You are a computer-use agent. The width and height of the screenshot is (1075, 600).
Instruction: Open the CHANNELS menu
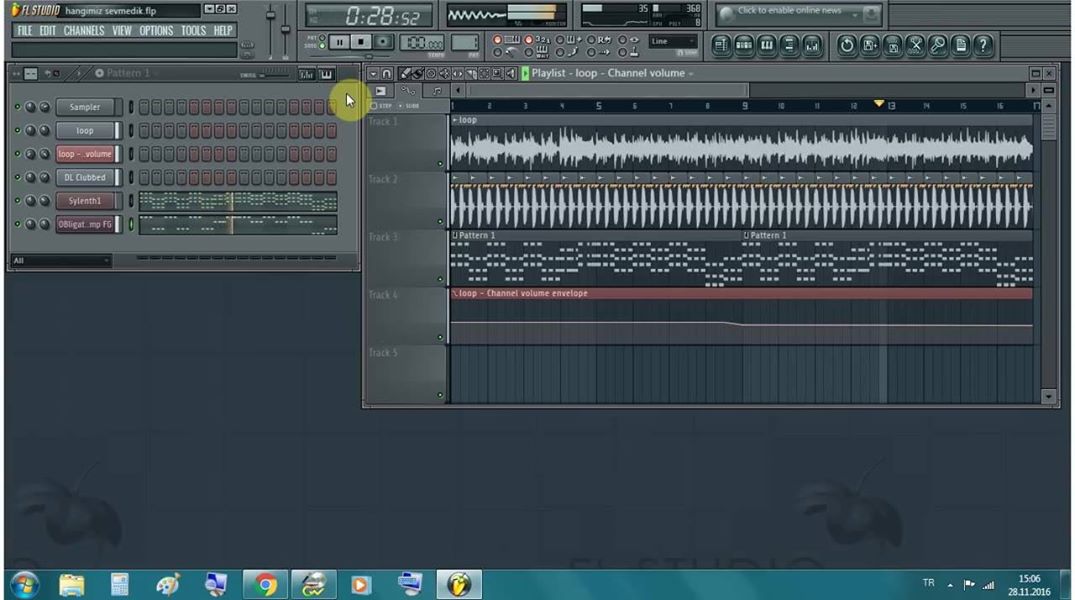[x=84, y=31]
